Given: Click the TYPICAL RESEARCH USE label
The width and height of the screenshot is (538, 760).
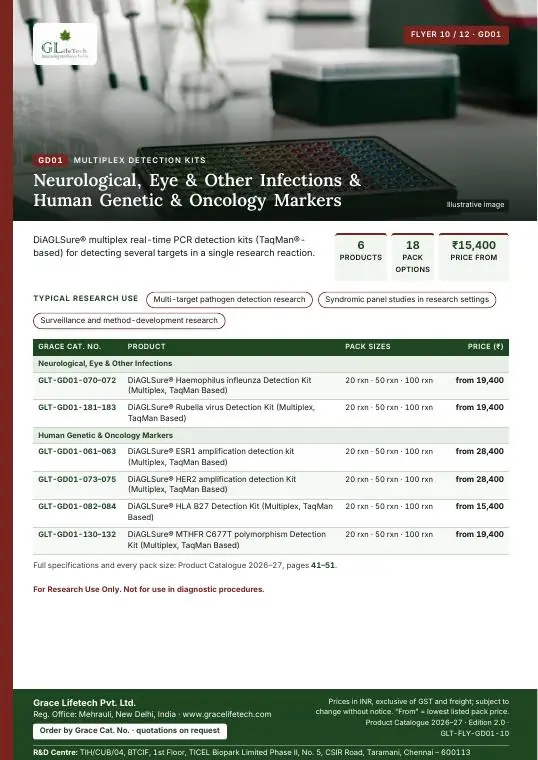Looking at the screenshot, I should tap(86, 299).
